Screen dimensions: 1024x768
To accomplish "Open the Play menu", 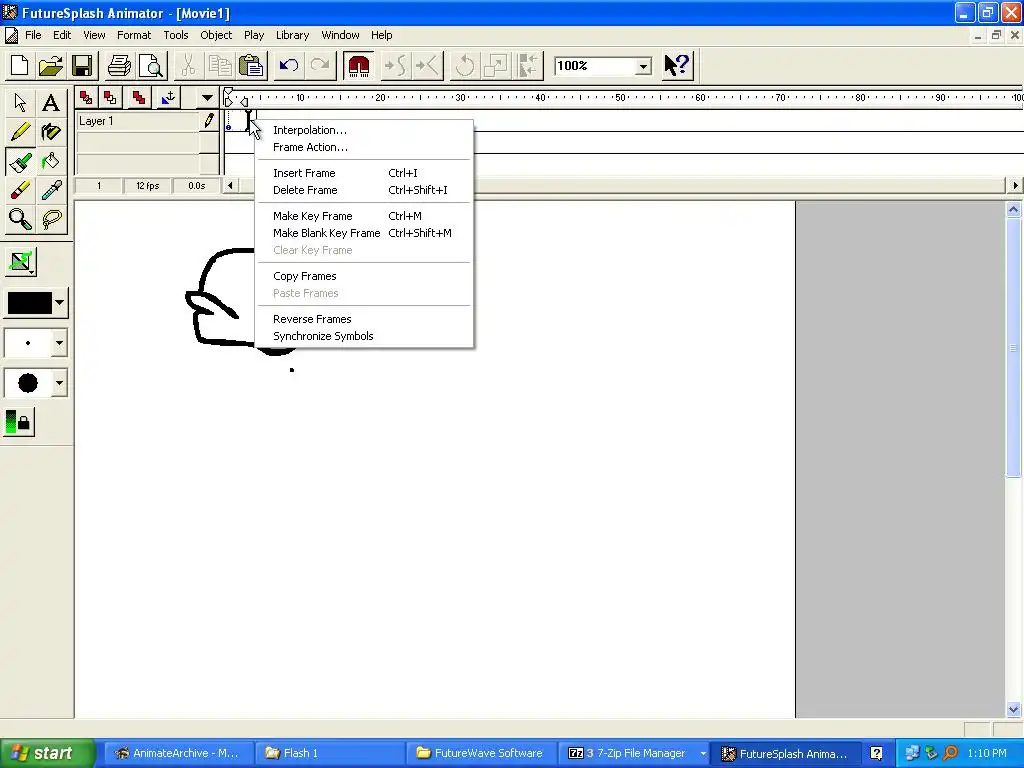I will tap(253, 35).
